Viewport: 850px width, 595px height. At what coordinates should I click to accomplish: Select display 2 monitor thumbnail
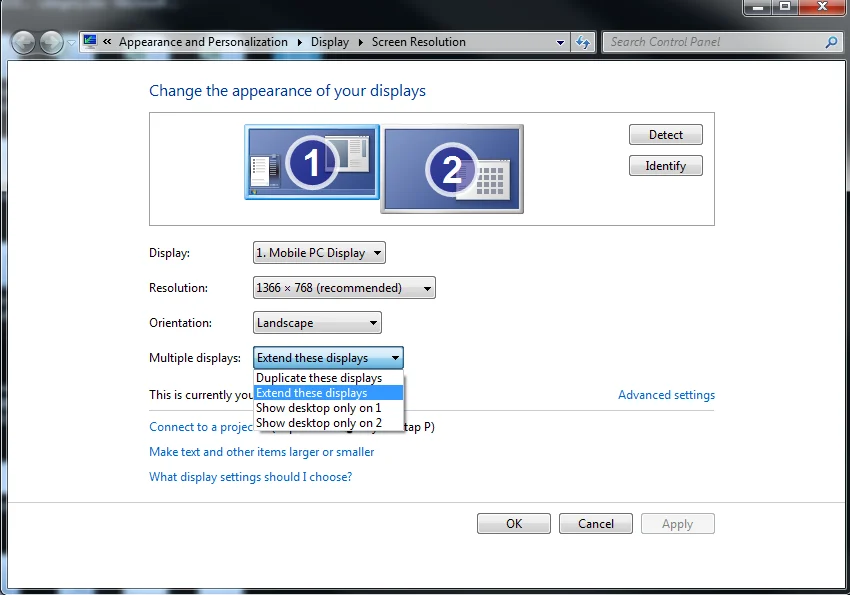(452, 169)
